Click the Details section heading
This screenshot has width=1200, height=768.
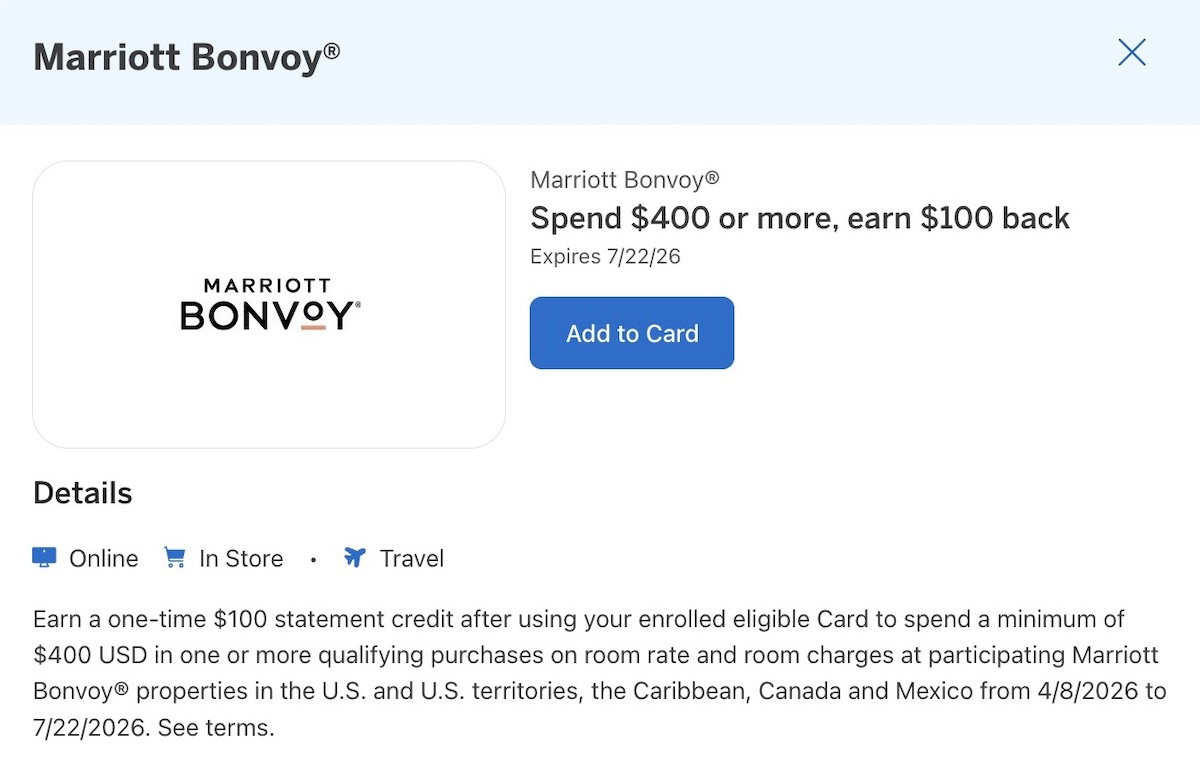coord(83,493)
